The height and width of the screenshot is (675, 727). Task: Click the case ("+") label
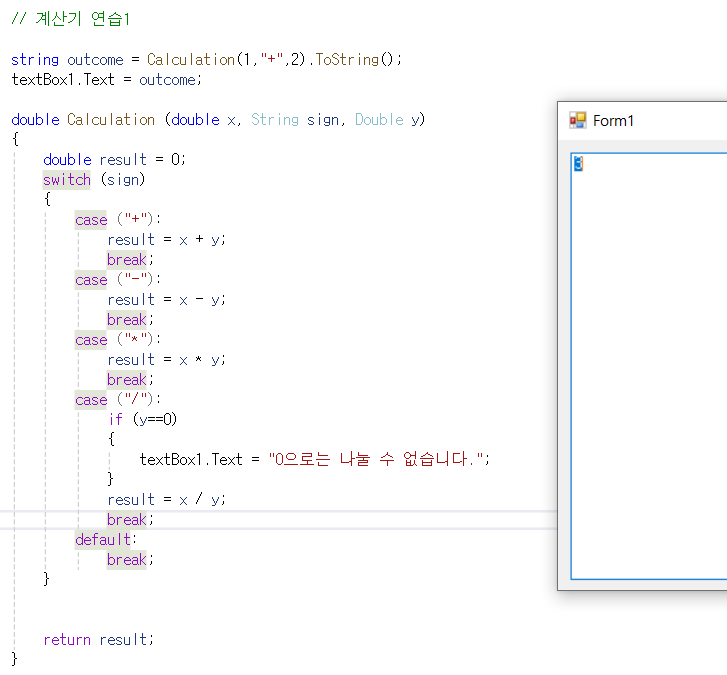coord(118,219)
